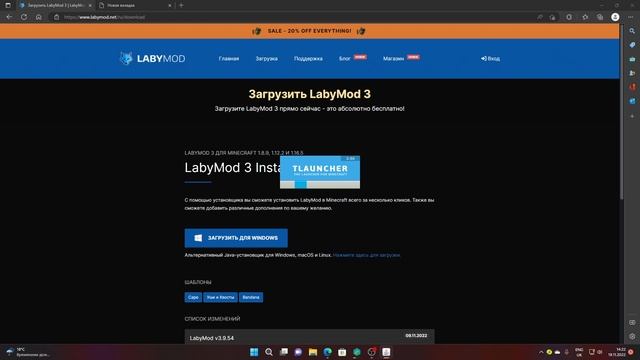Add an app to Edge sidebar plus

(x=632, y=116)
